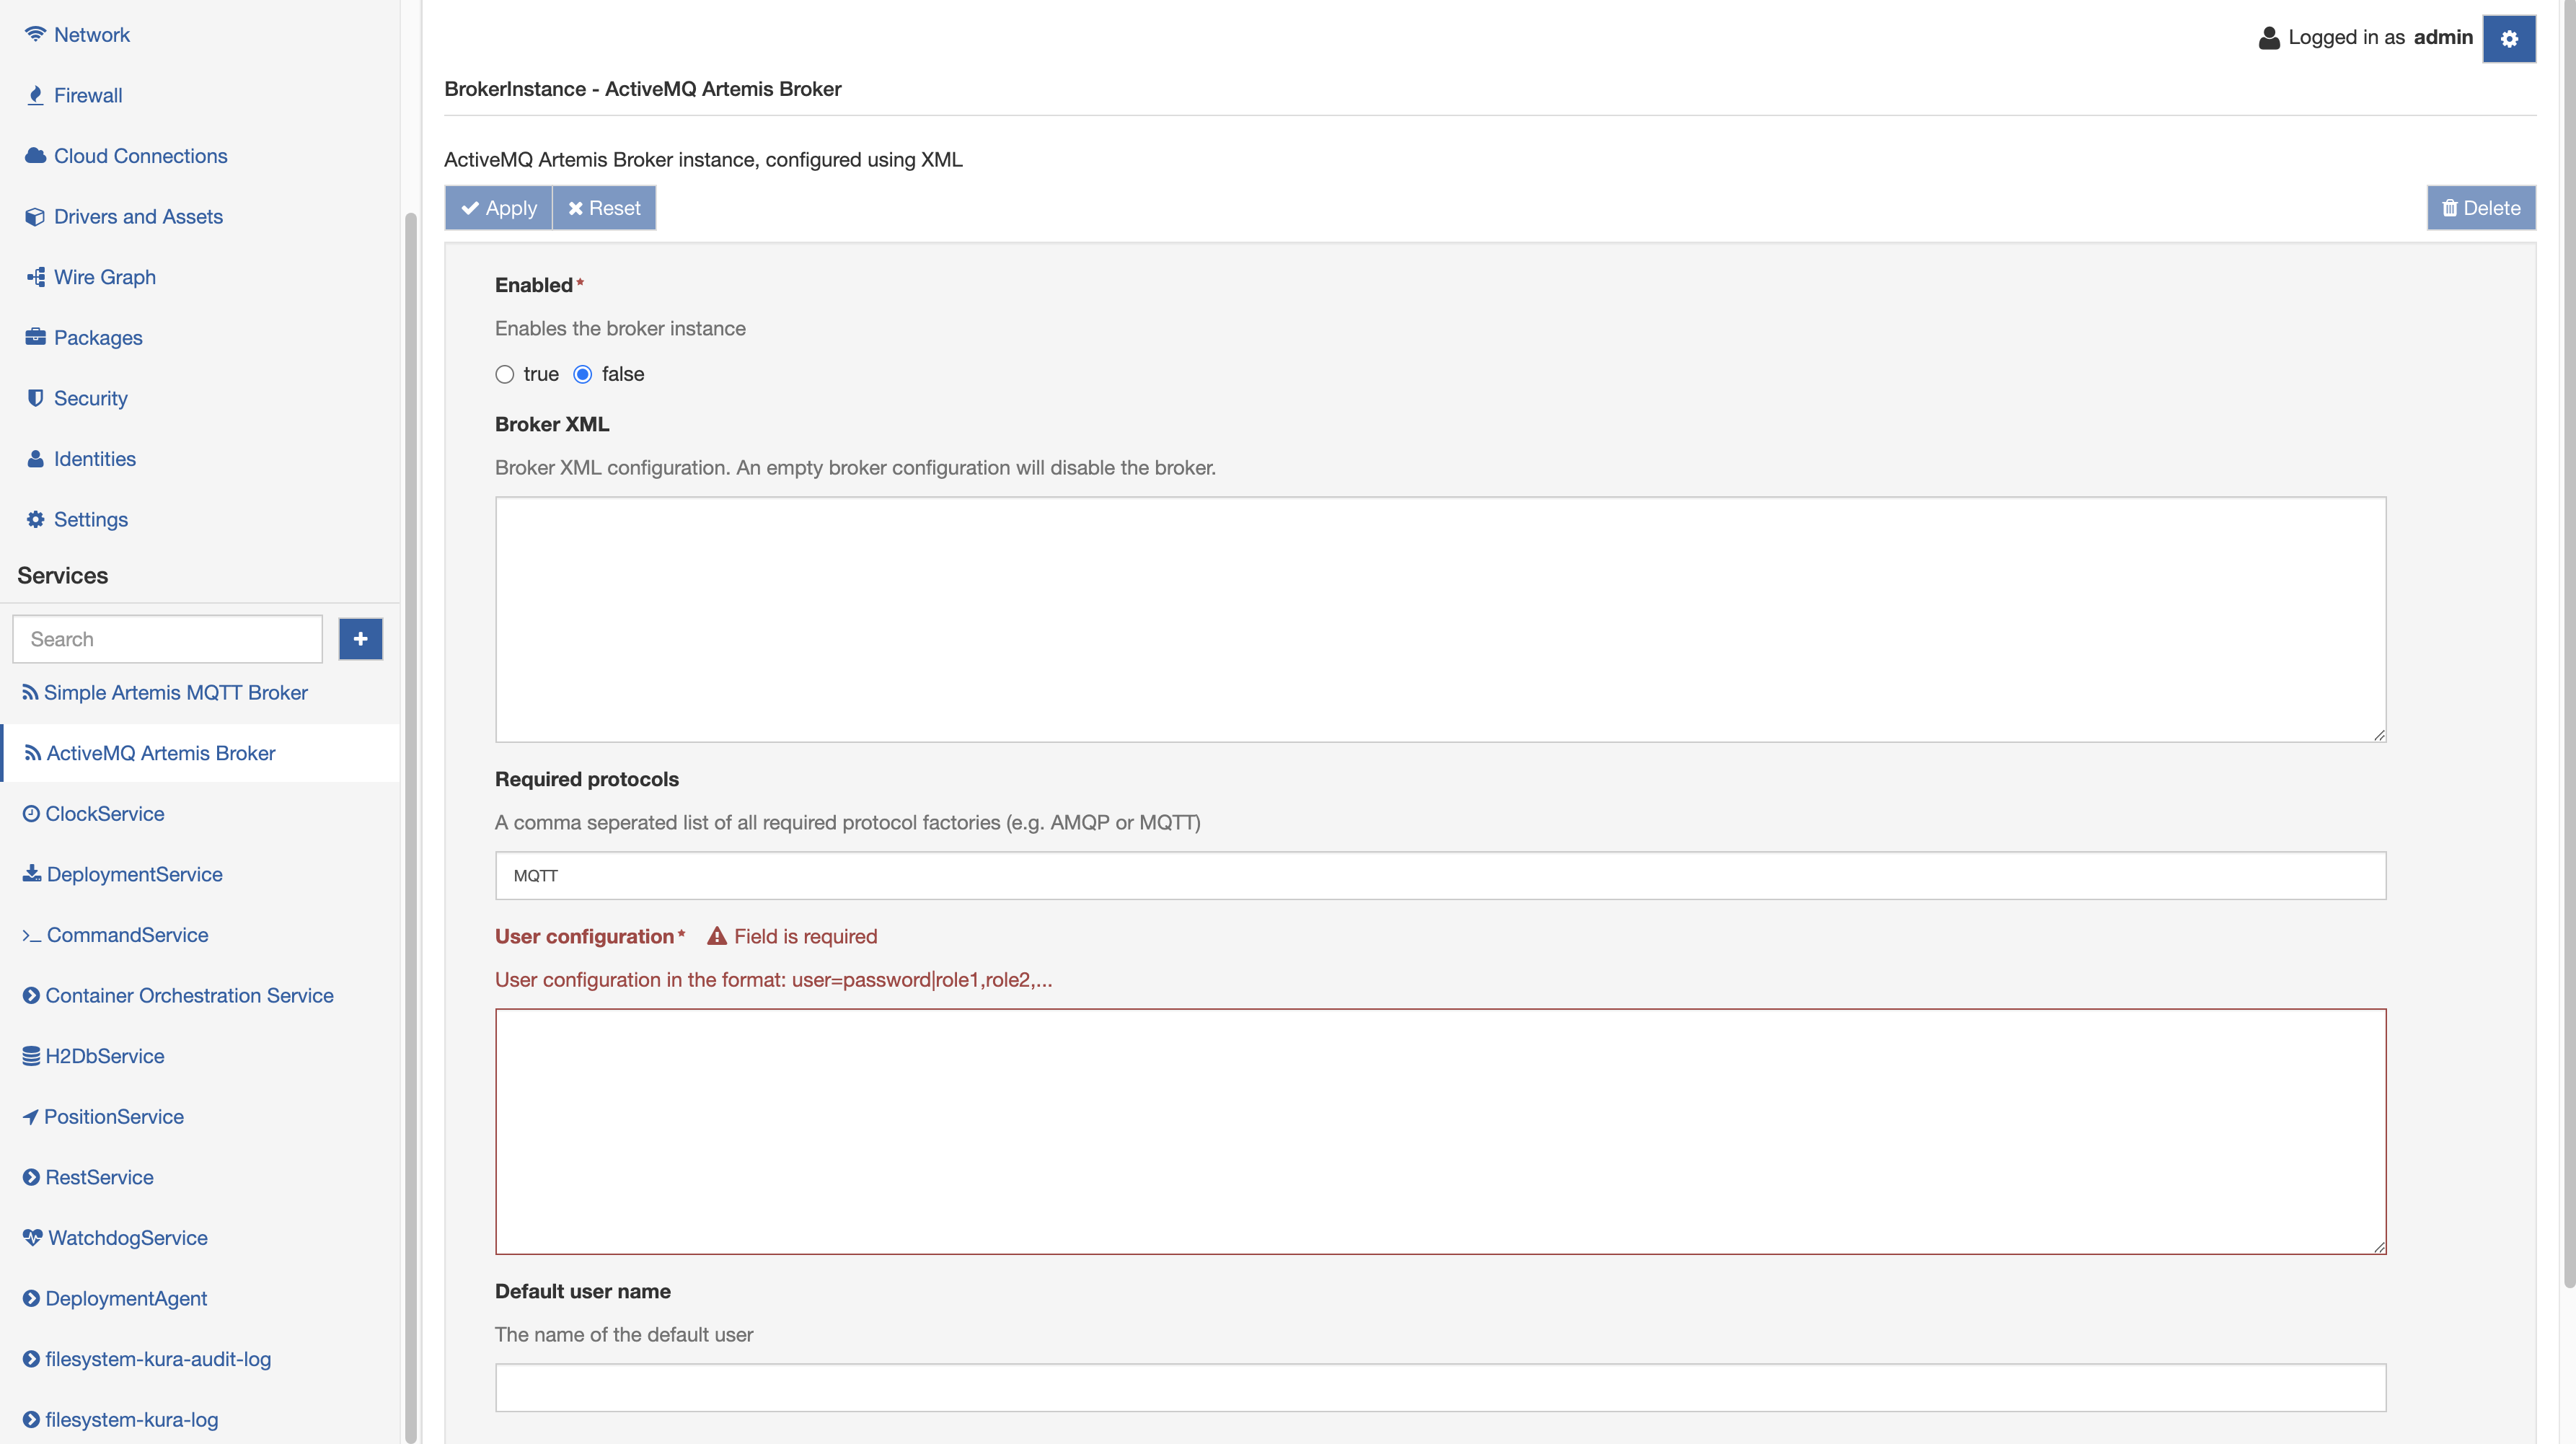Click into the User configuration textarea
Image resolution: width=2576 pixels, height=1444 pixels.
1440,1131
